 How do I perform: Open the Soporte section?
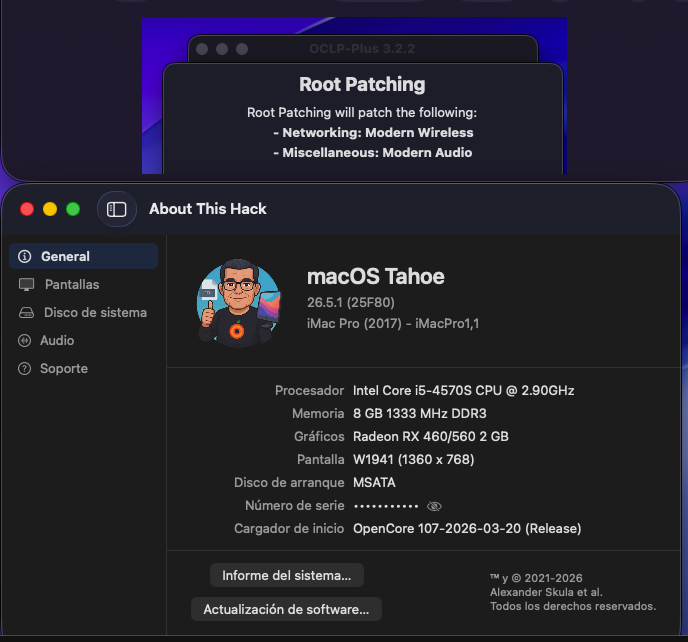(x=83, y=369)
